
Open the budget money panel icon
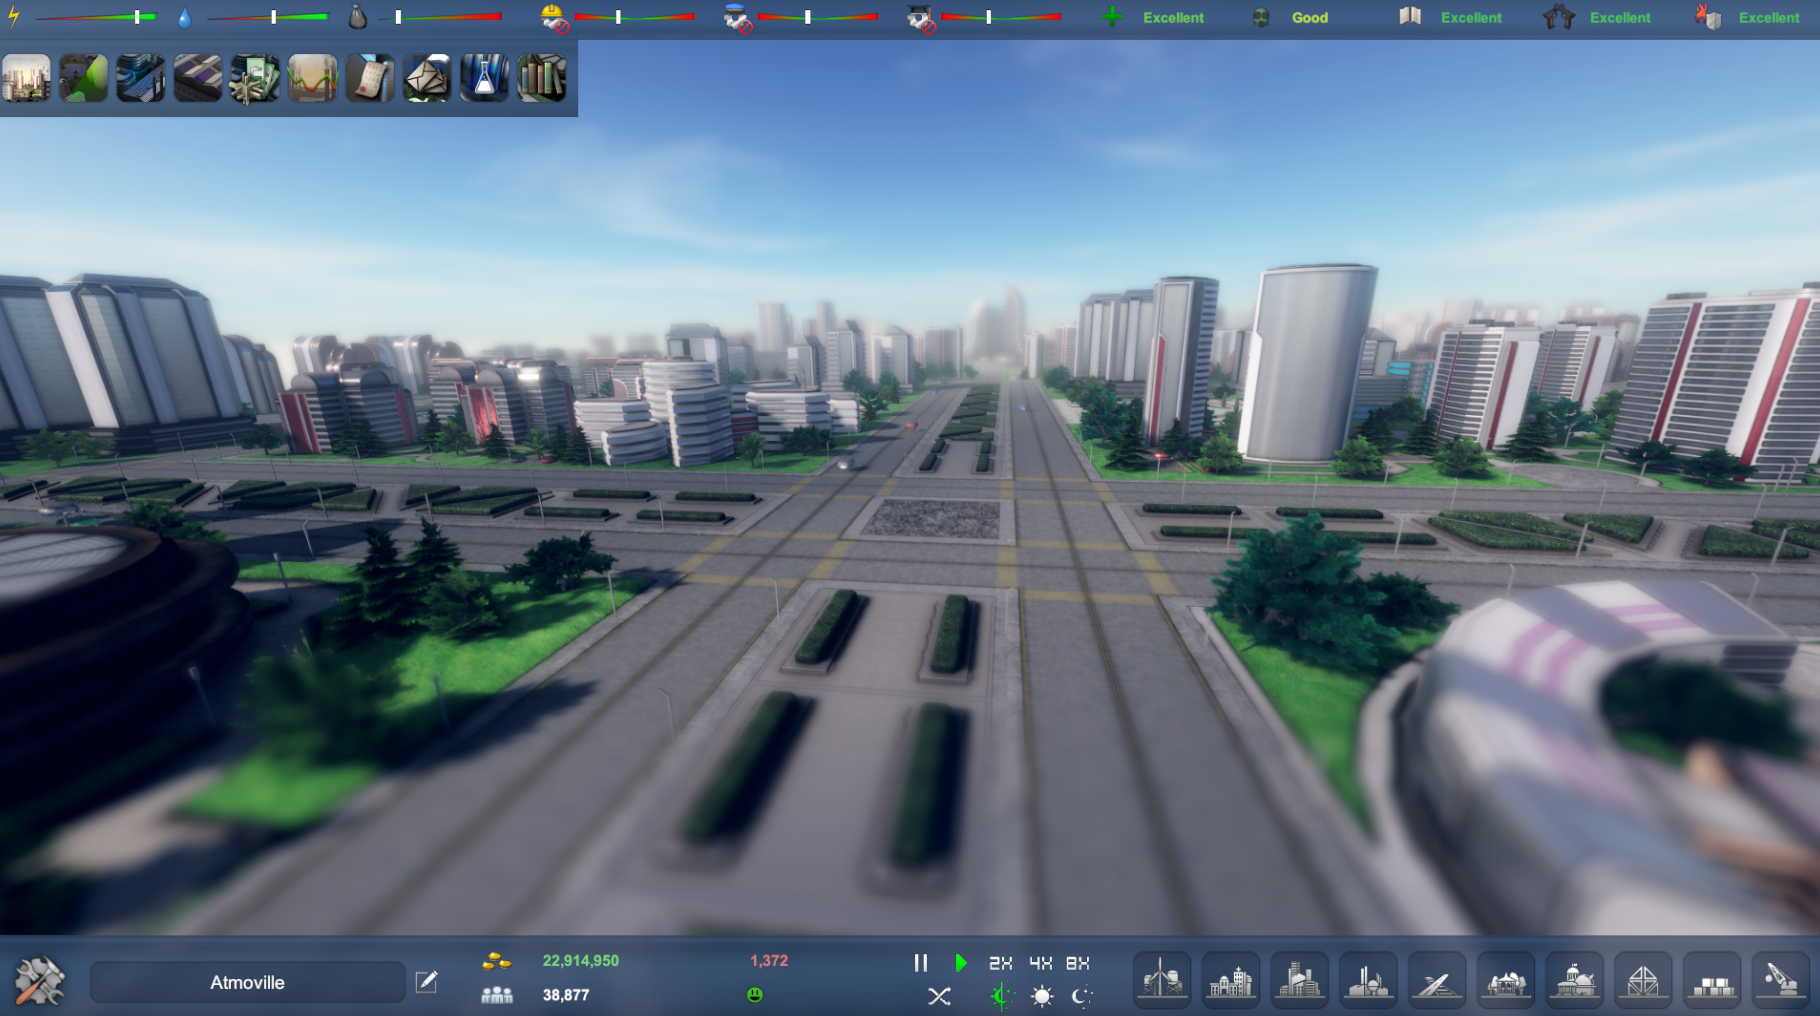(255, 78)
